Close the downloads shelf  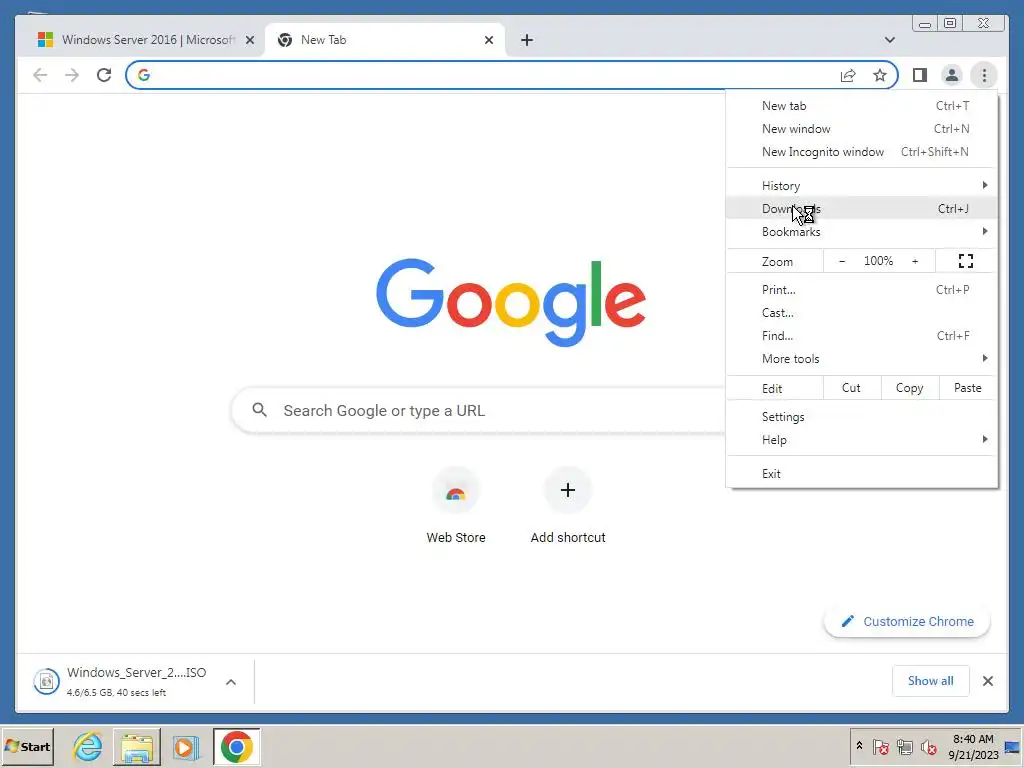tap(987, 681)
